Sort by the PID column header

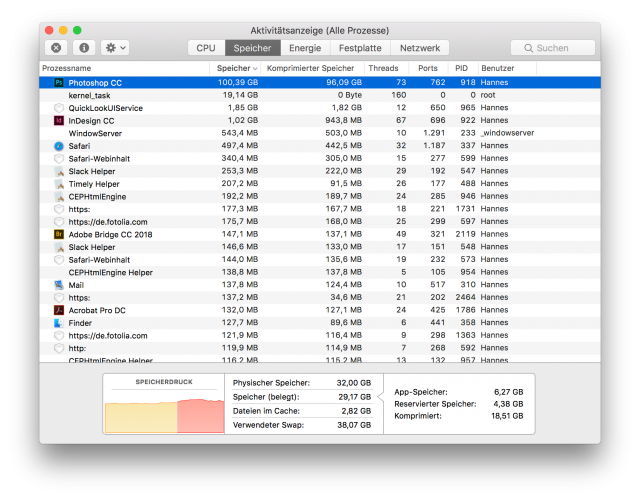(463, 68)
